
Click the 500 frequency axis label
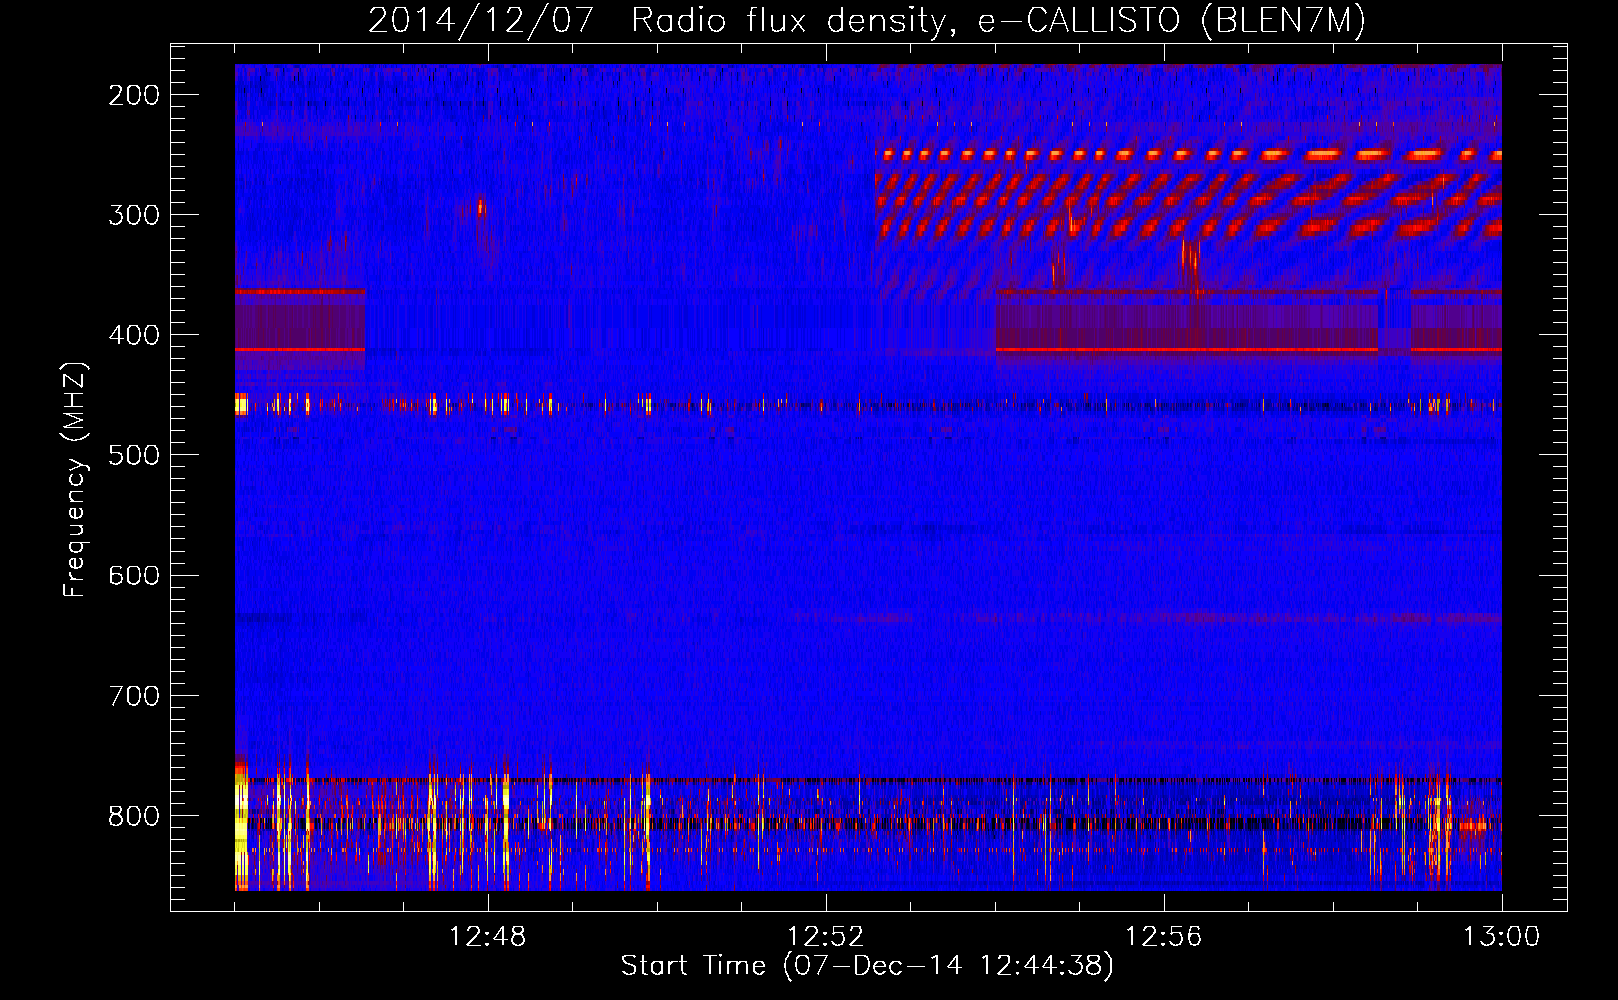point(134,455)
